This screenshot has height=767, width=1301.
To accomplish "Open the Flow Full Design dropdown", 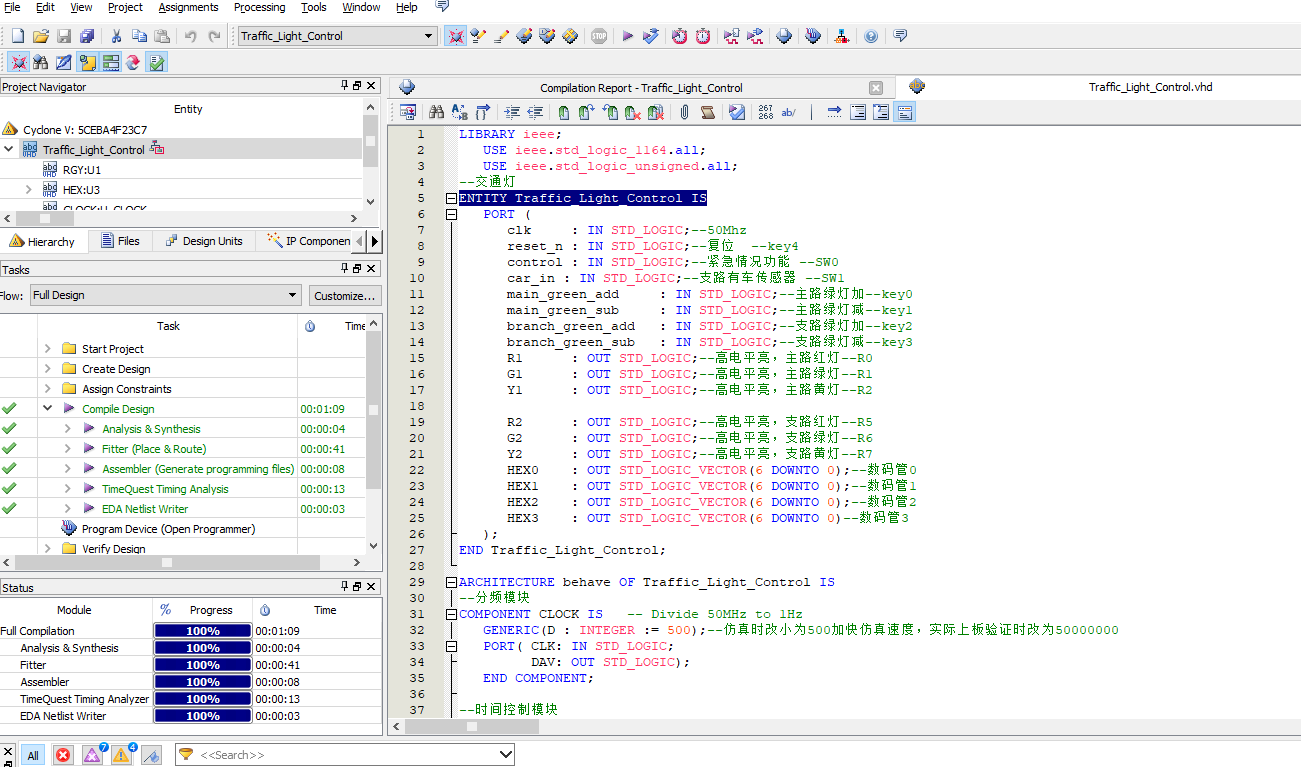I will [x=165, y=295].
